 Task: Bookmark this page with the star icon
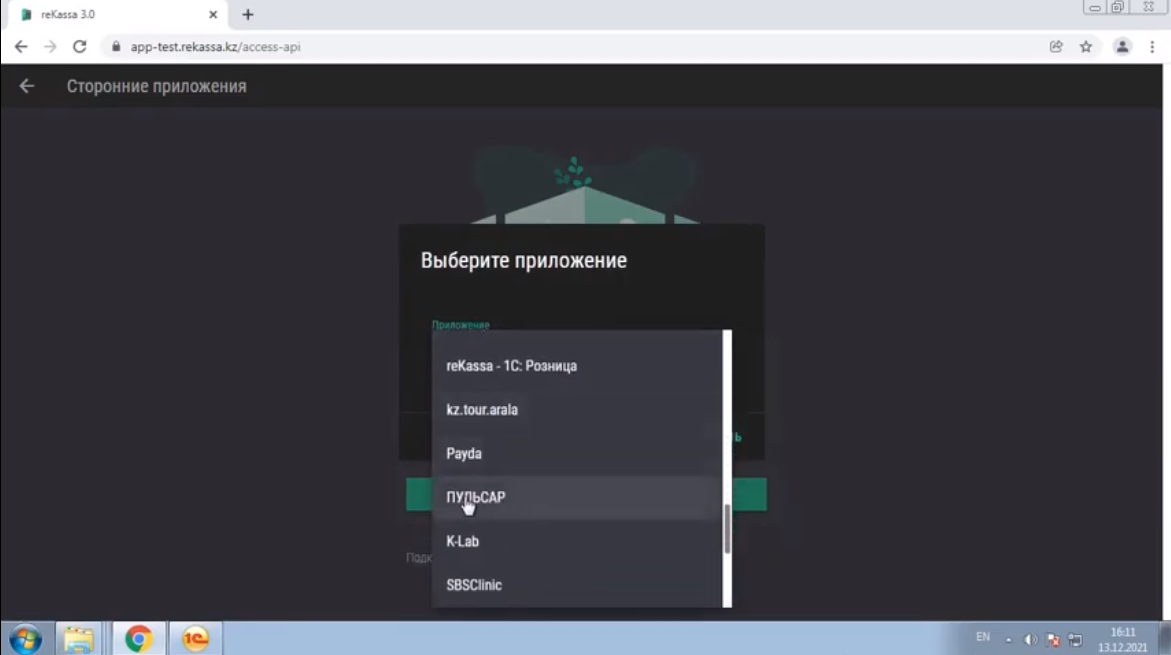(x=1086, y=46)
